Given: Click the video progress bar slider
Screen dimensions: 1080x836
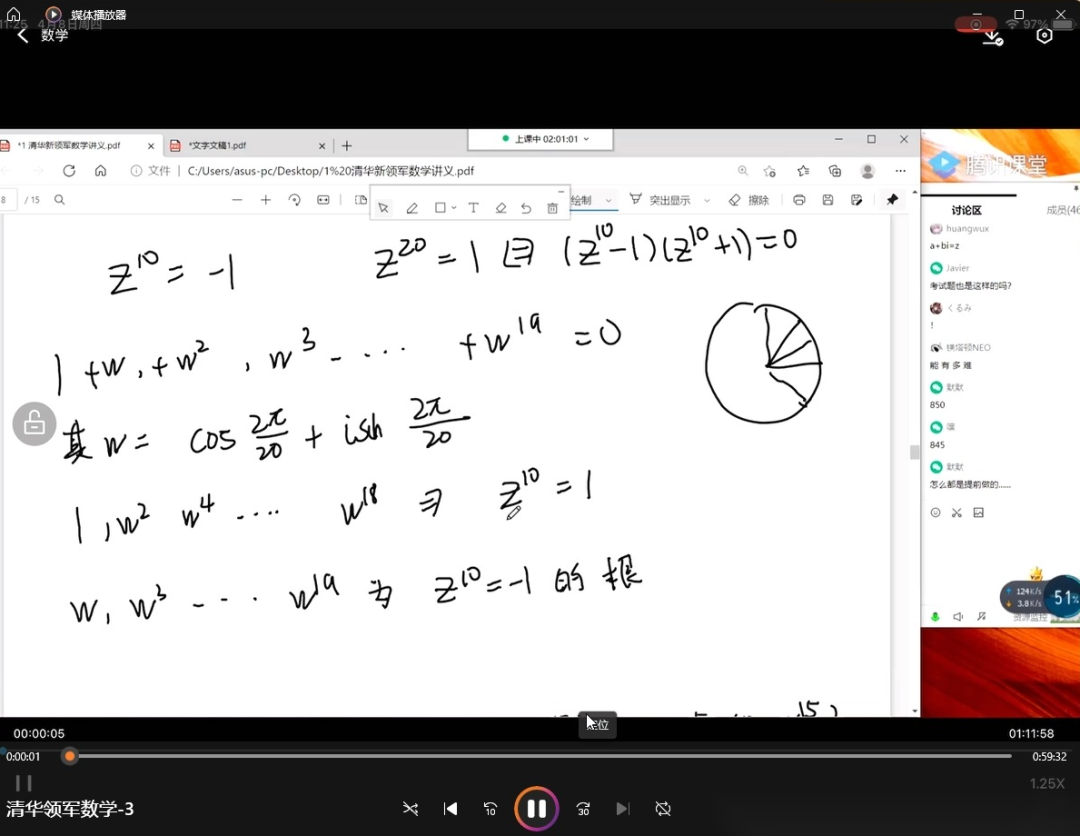Looking at the screenshot, I should tap(70, 756).
